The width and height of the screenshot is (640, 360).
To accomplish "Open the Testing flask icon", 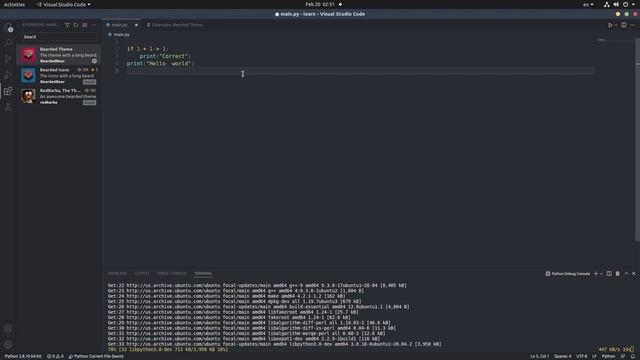I will tap(8, 107).
